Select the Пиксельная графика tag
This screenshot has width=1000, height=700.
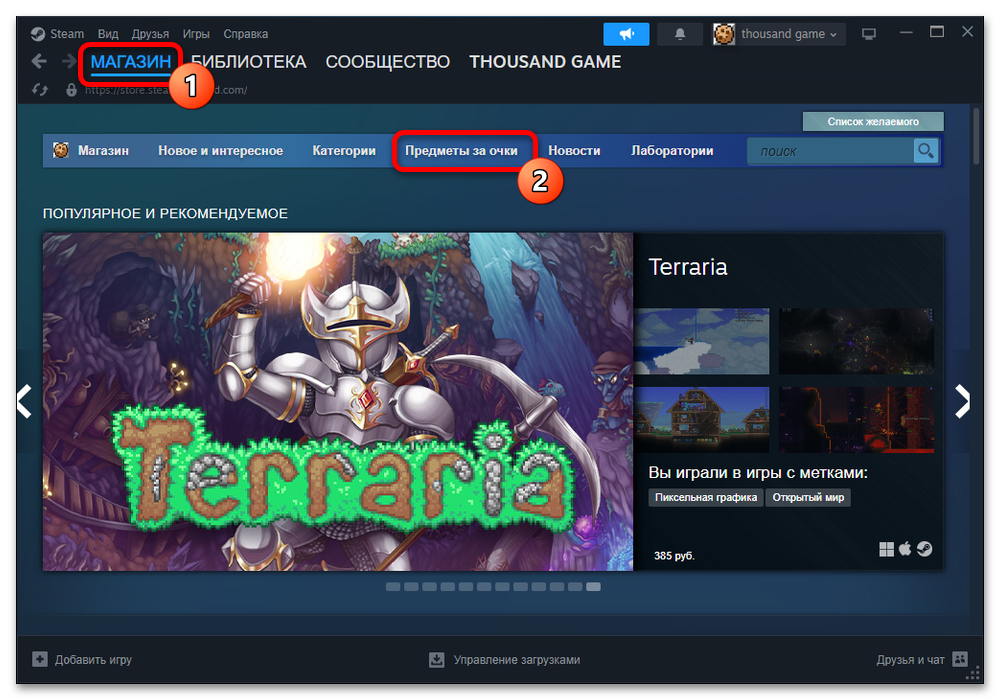click(x=705, y=497)
